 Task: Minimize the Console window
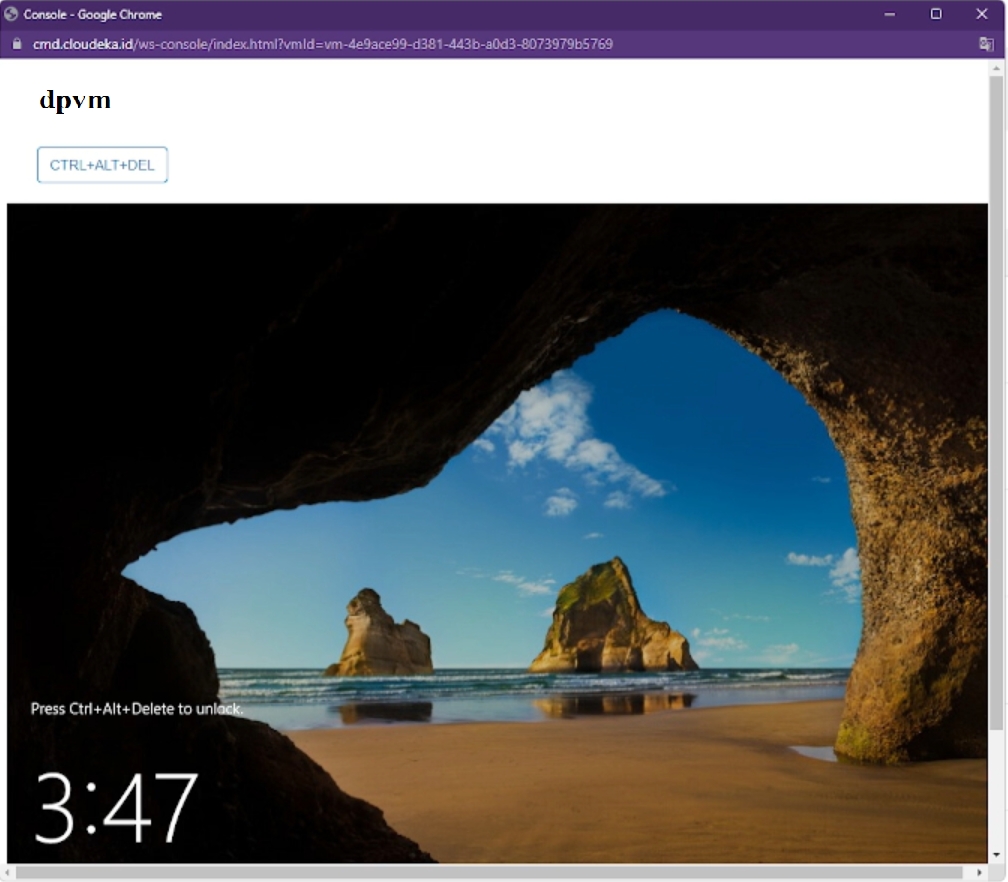tap(889, 14)
